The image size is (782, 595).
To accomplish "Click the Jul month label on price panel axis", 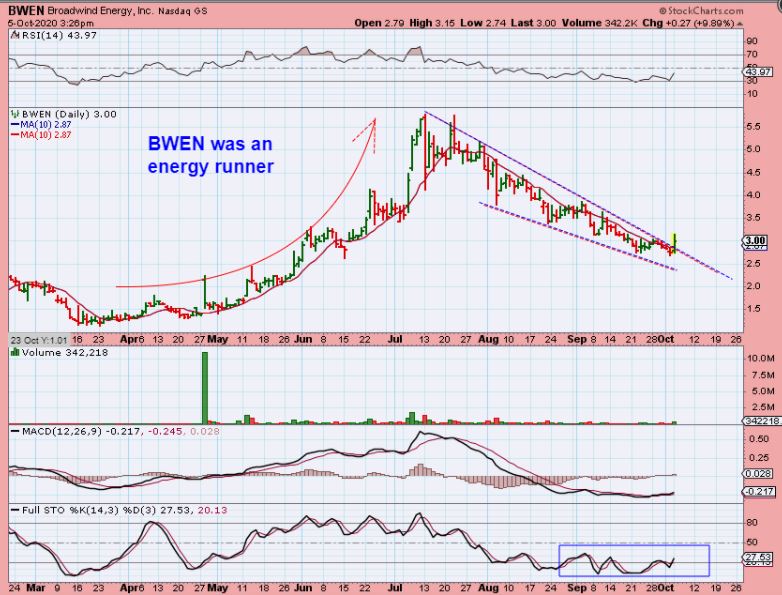I will [395, 339].
